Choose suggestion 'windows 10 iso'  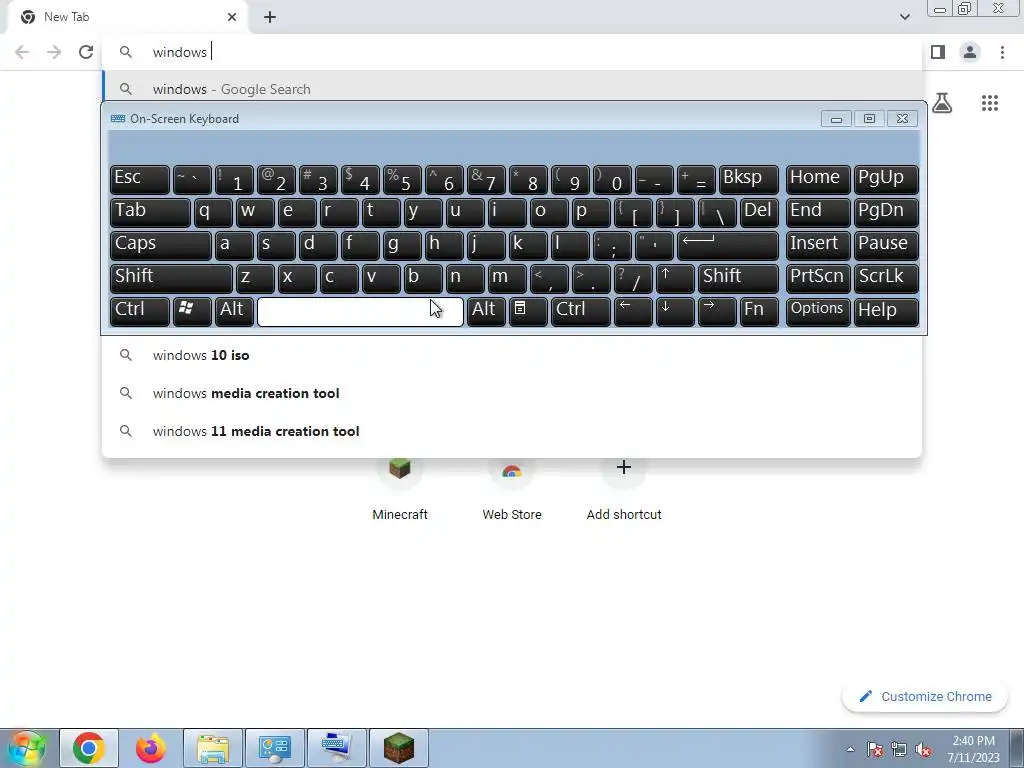point(512,355)
